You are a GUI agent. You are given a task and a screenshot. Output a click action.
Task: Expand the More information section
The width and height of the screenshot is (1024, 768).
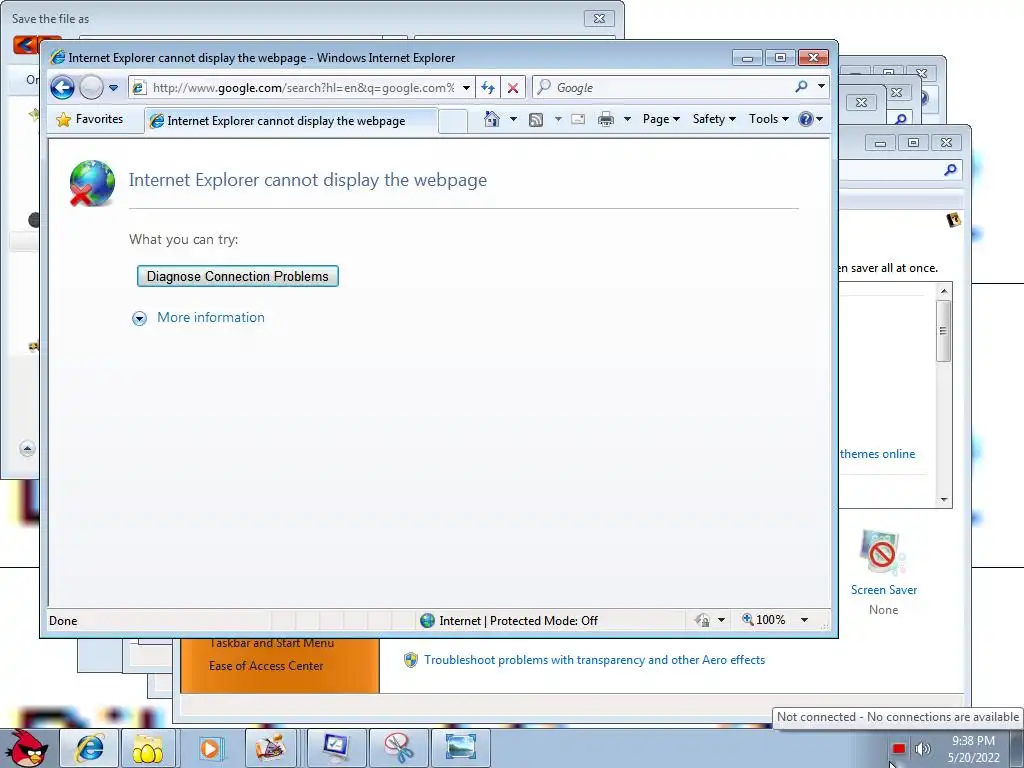point(199,317)
